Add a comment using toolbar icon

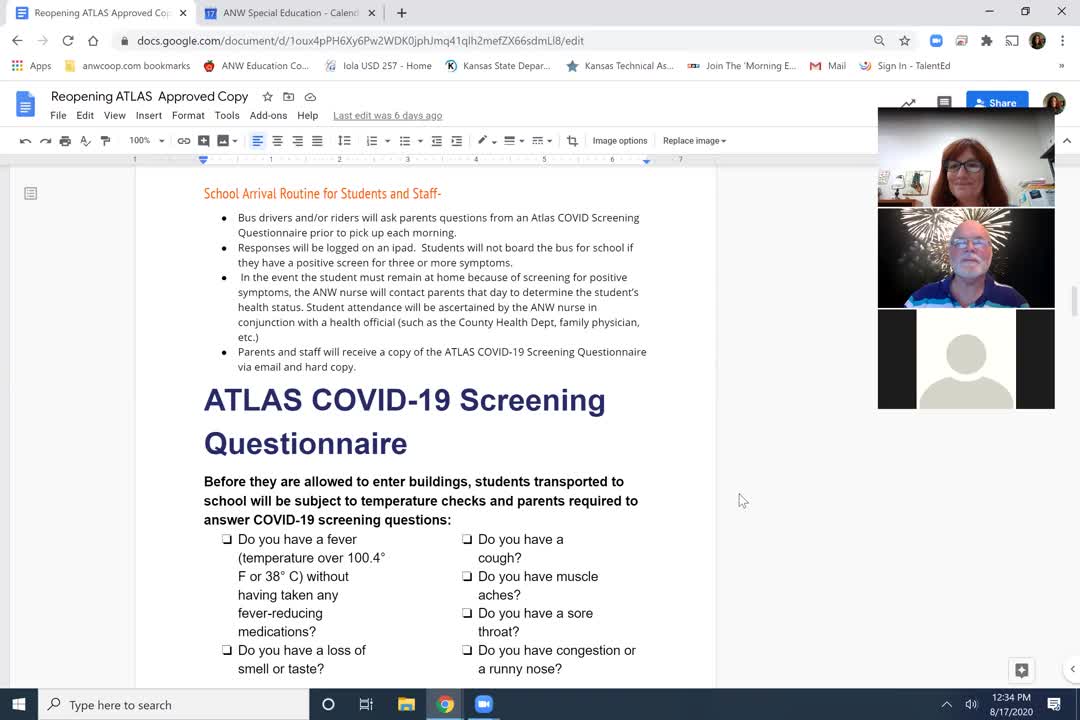(203, 141)
